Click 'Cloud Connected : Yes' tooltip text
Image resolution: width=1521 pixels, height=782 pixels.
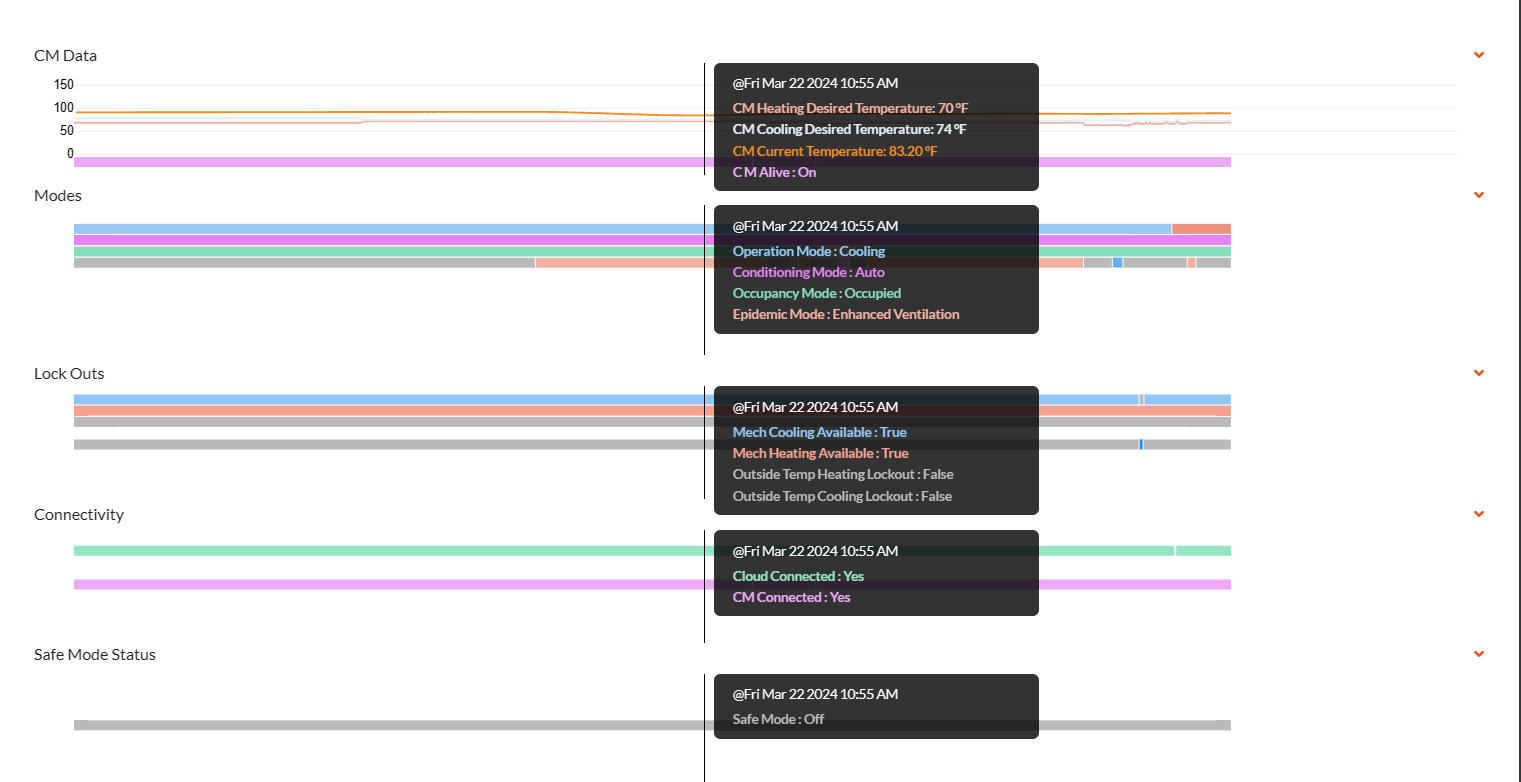coord(798,576)
